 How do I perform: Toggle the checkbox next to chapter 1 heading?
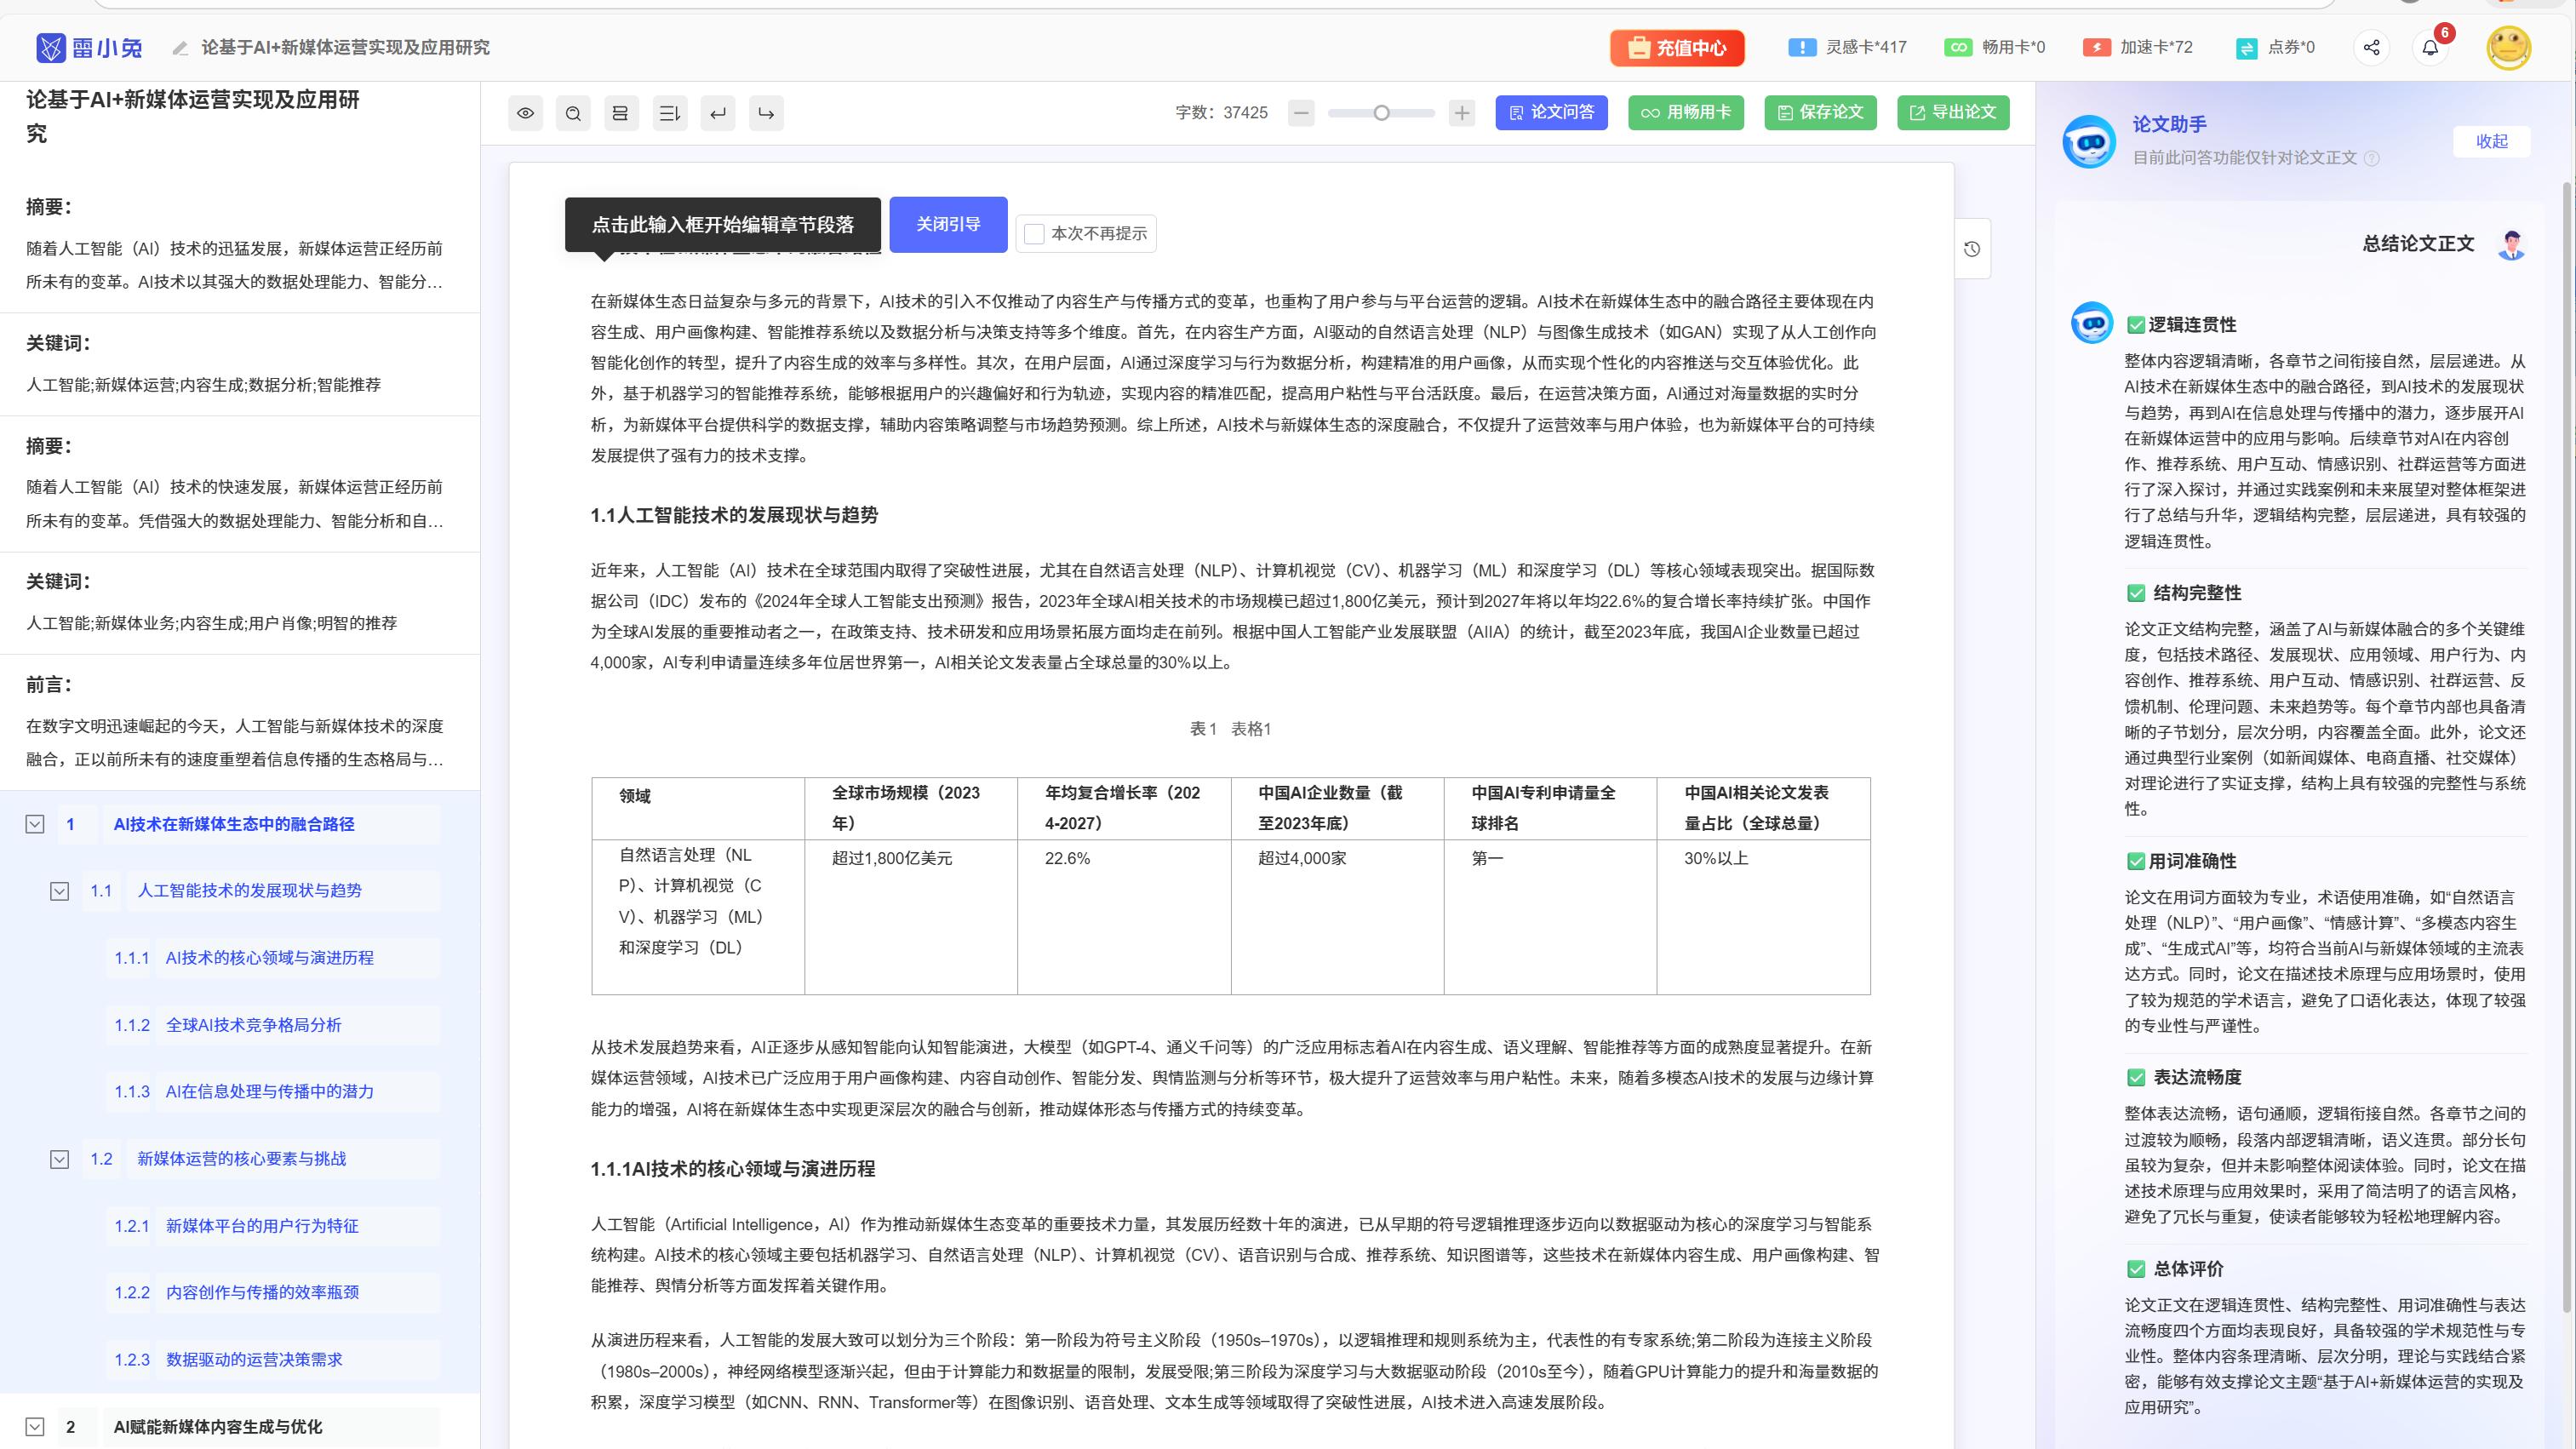click(x=34, y=824)
